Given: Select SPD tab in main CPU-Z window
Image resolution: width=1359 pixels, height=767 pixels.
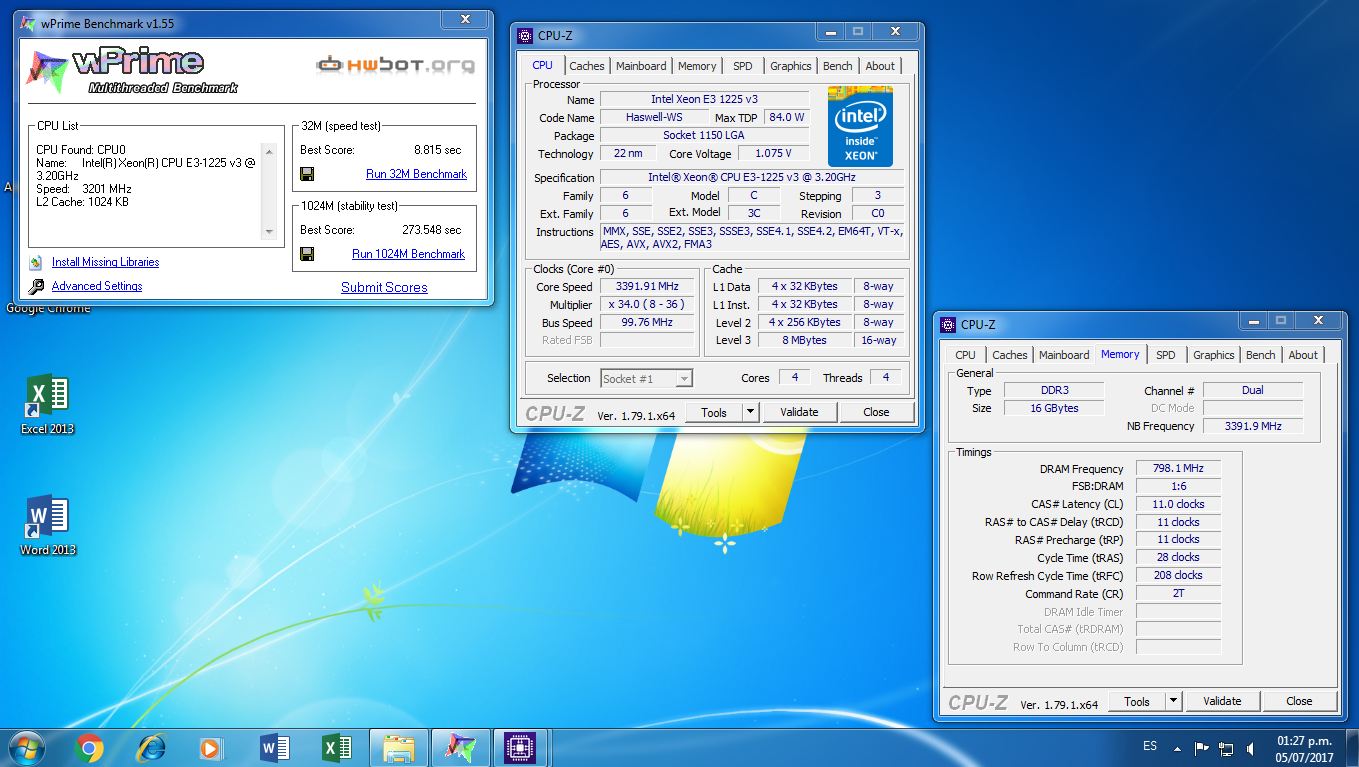Looking at the screenshot, I should [743, 66].
